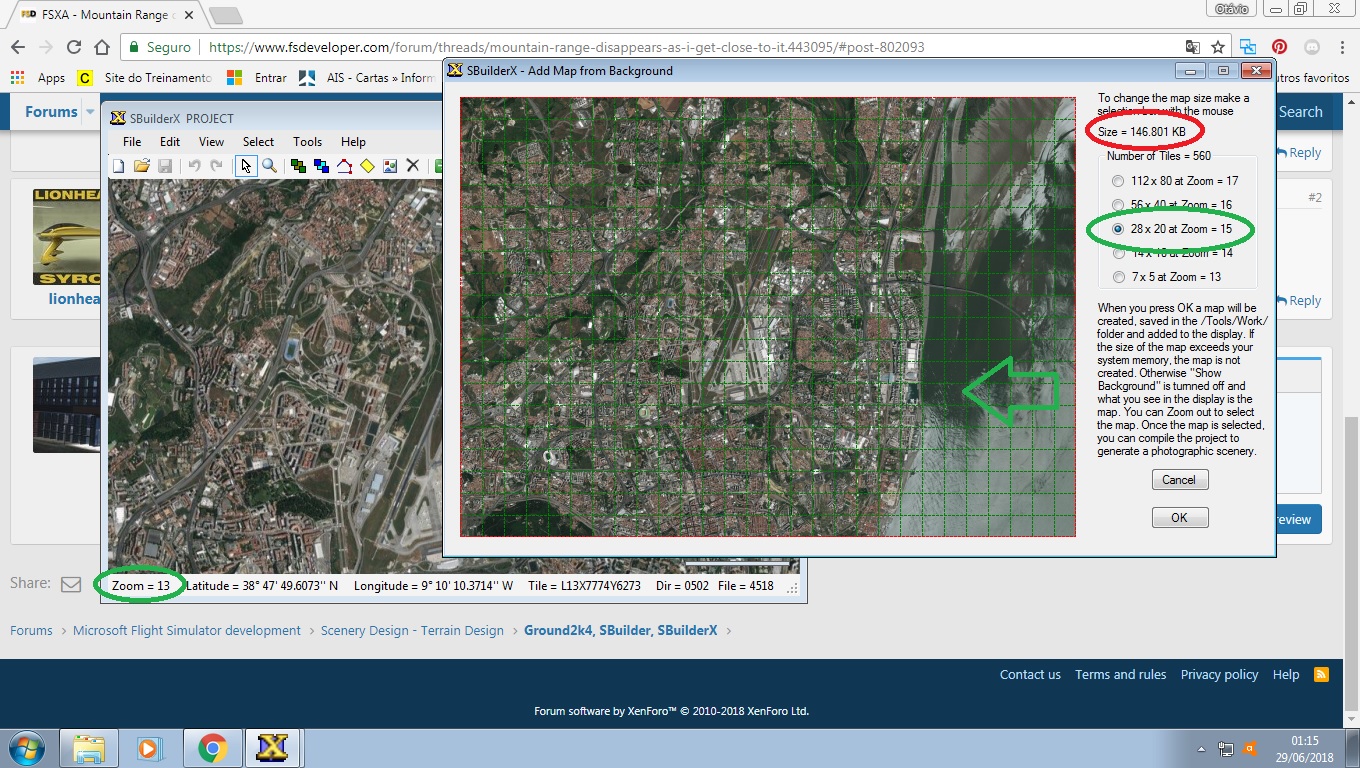Click the yellow diamond object tool
Screen dimensions: 1360x768
tap(367, 166)
